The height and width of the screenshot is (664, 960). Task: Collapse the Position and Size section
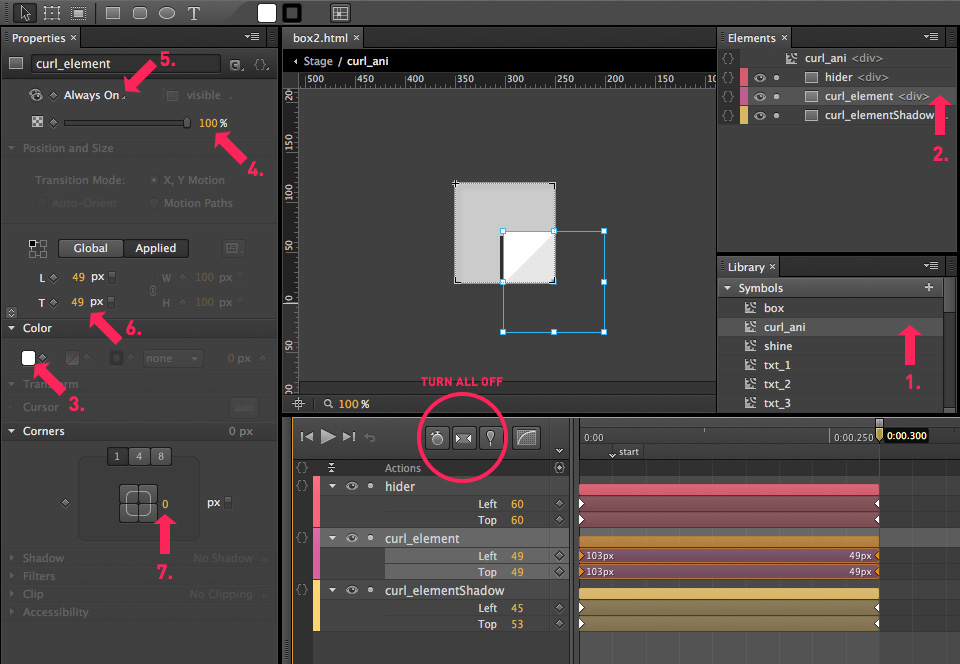pyautogui.click(x=11, y=149)
